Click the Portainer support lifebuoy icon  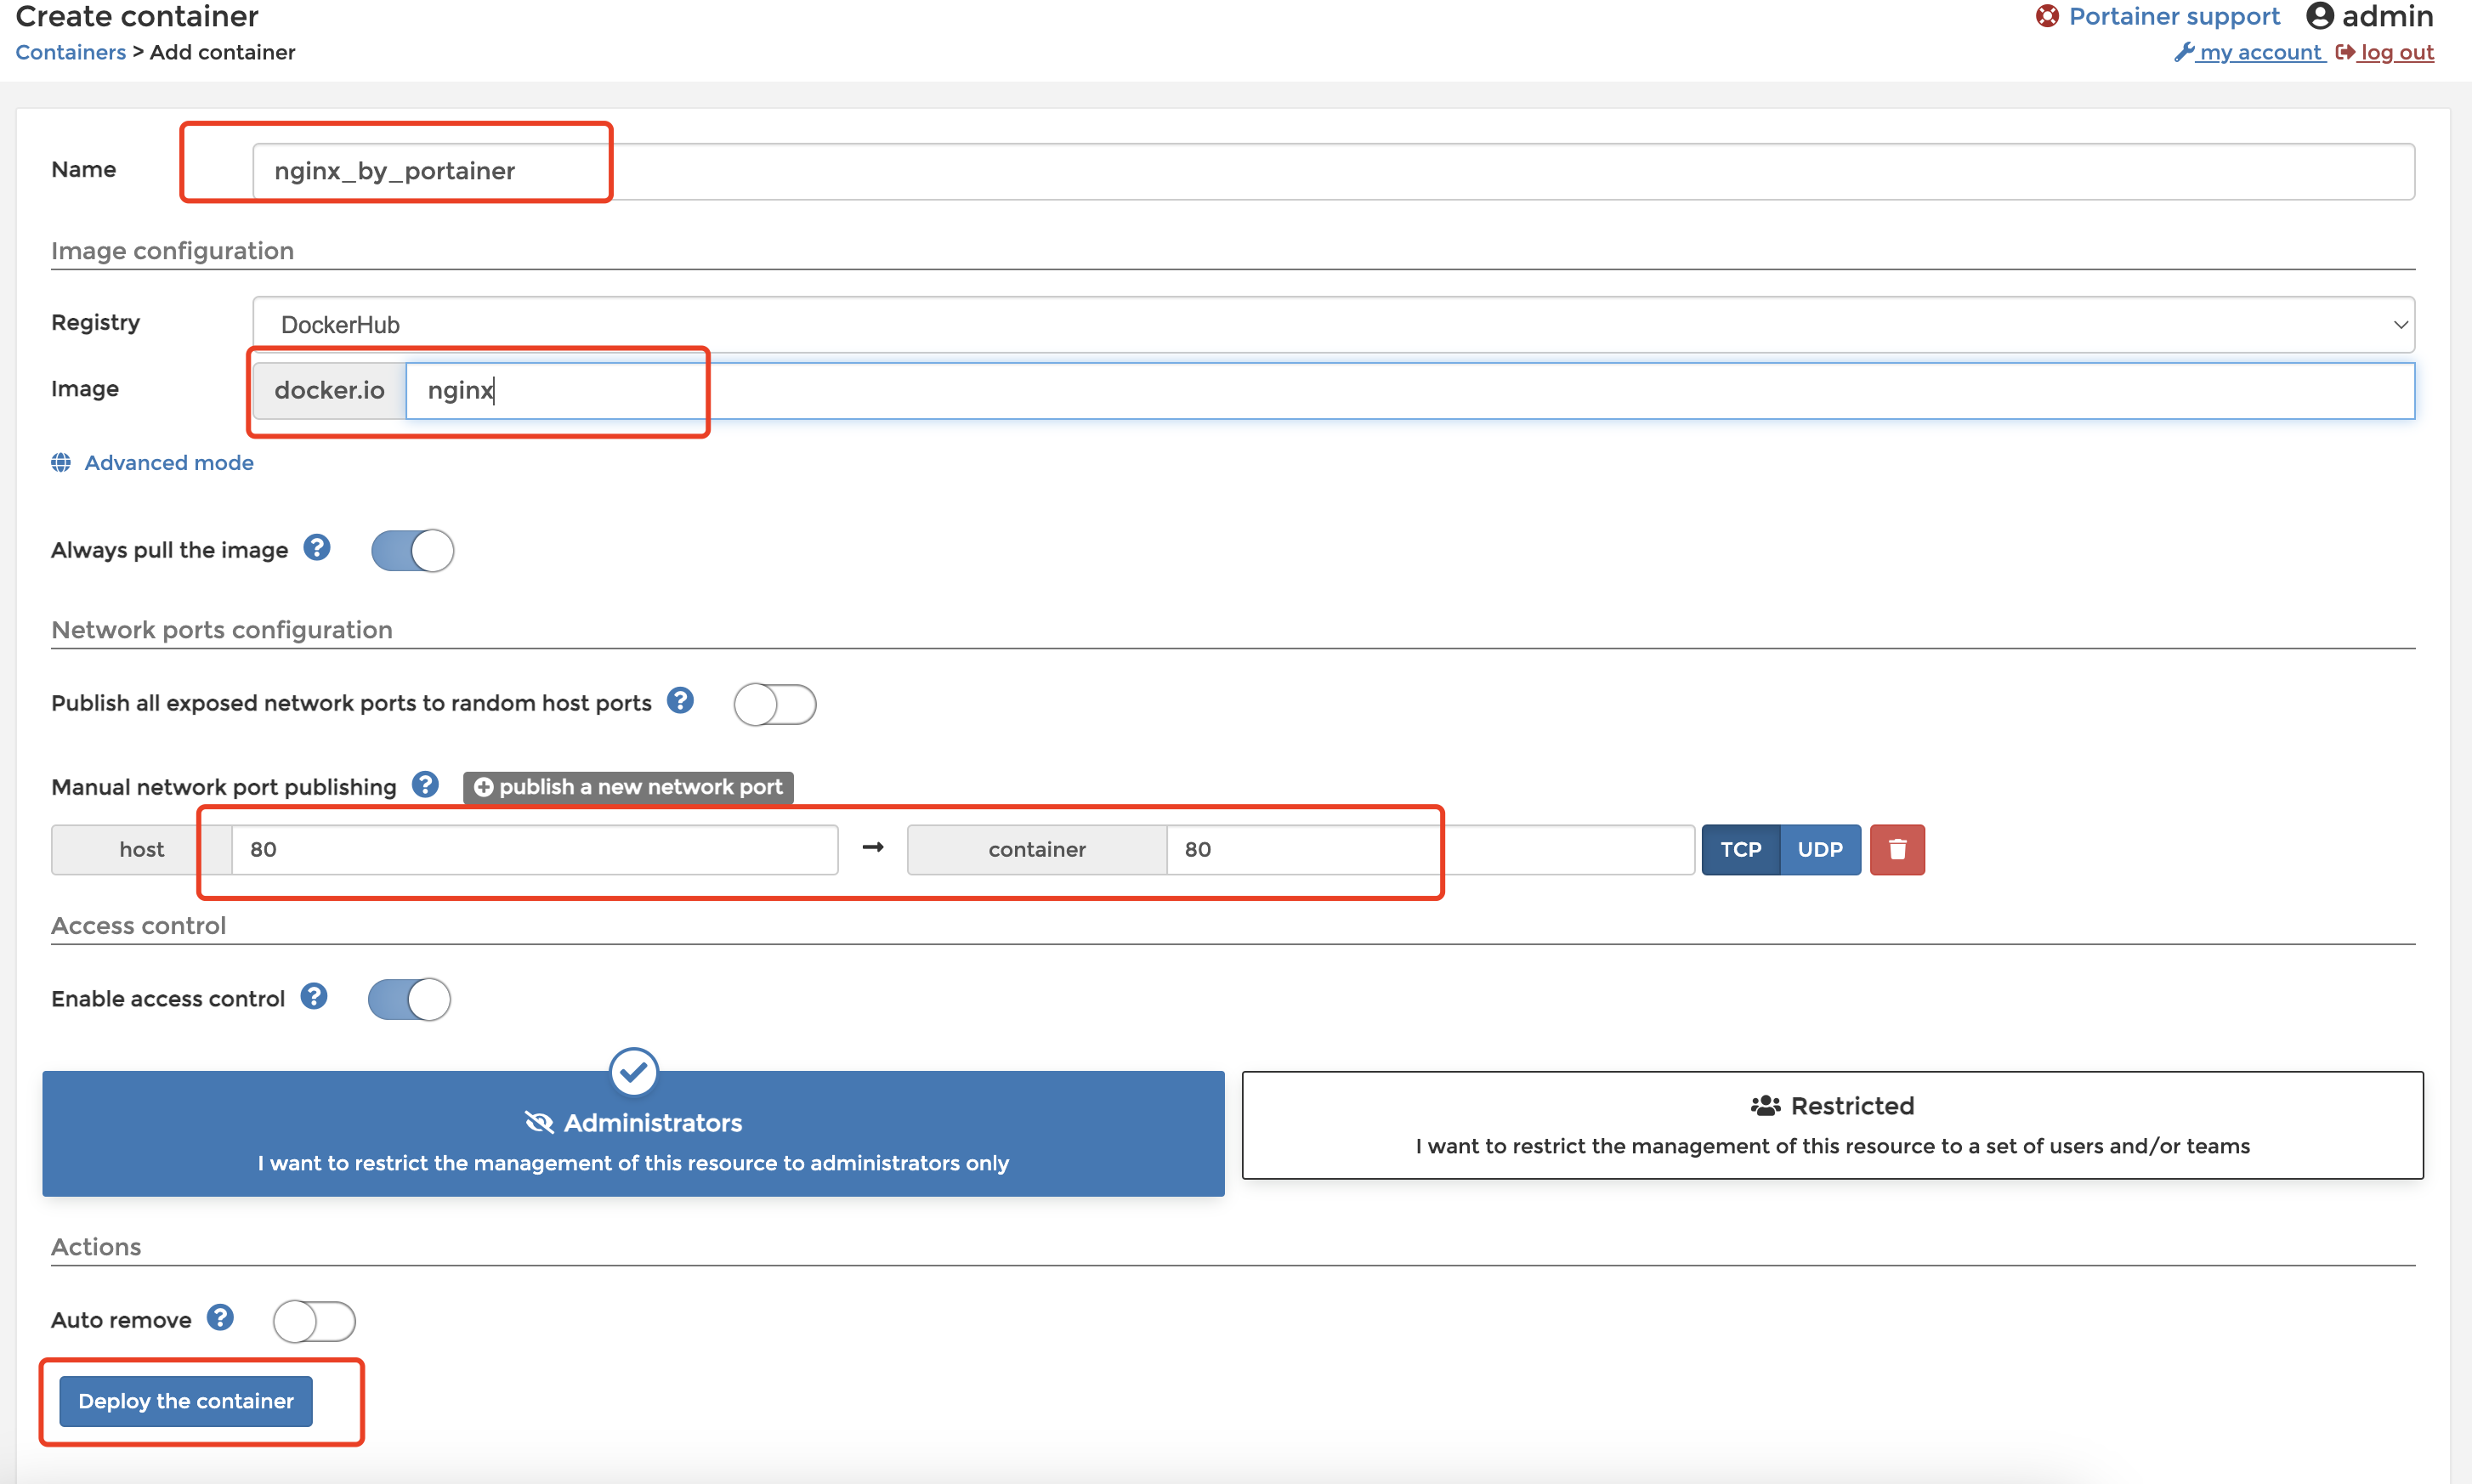(x=2047, y=16)
